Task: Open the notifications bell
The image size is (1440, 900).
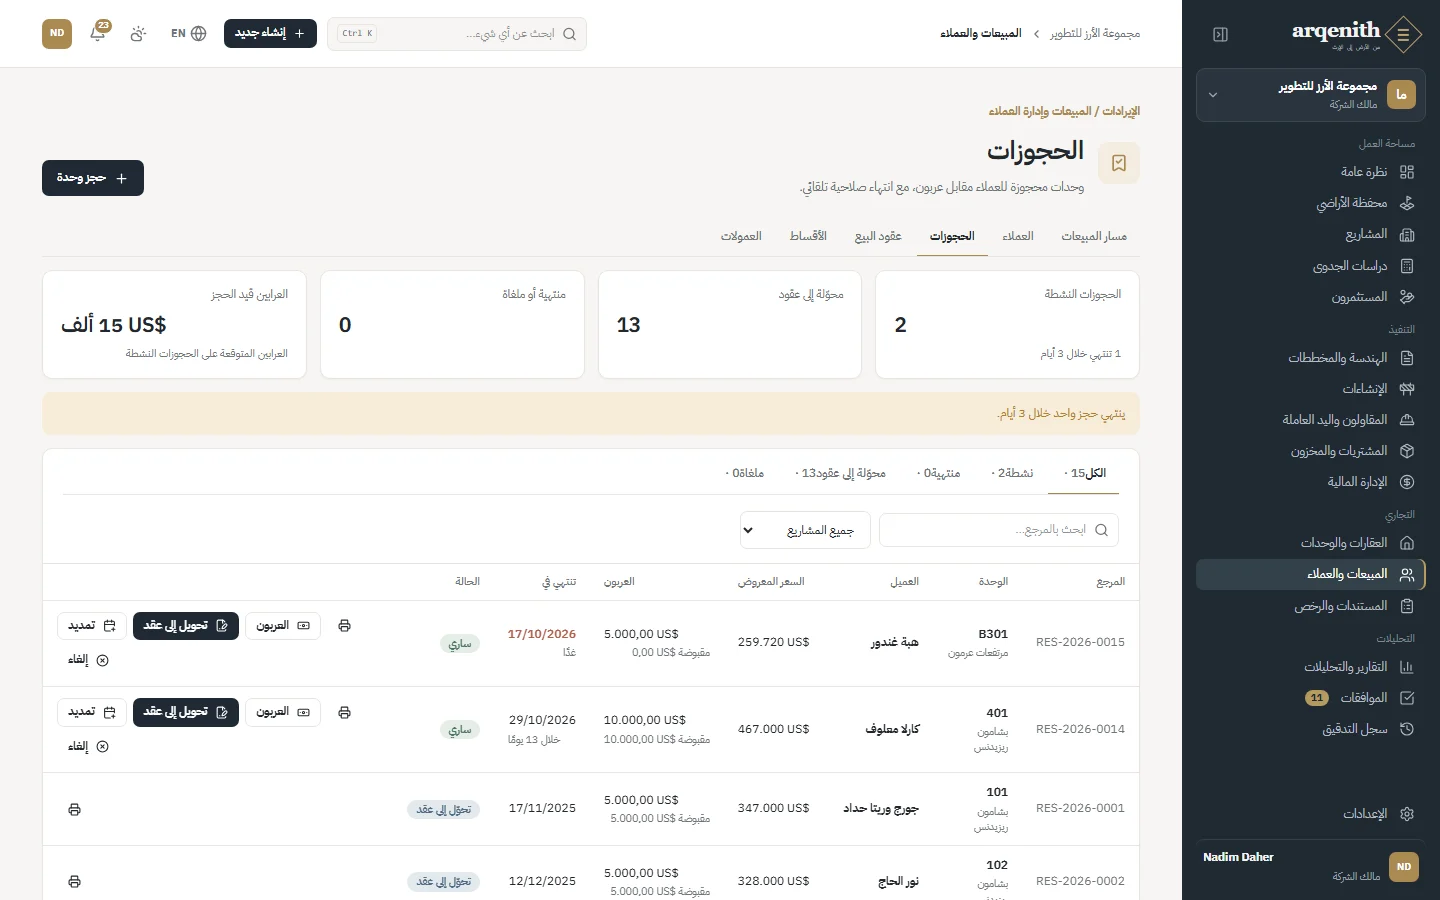Action: coord(98,33)
